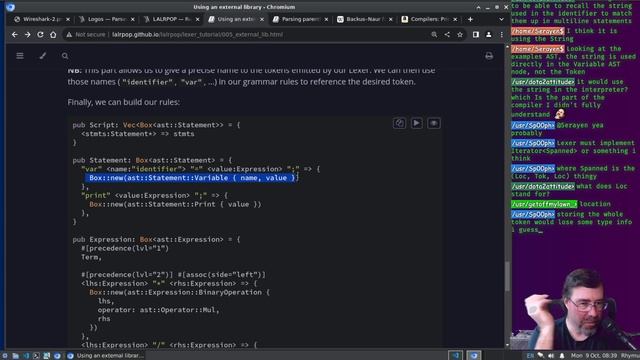Click the highlighted Box::new Variable code line
The image size is (640, 360).
click(192, 178)
